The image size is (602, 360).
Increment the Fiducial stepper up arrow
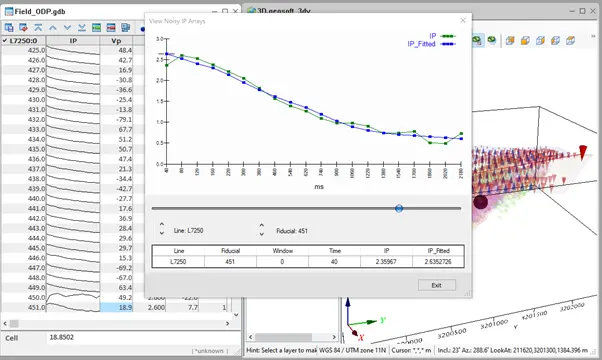point(261,225)
